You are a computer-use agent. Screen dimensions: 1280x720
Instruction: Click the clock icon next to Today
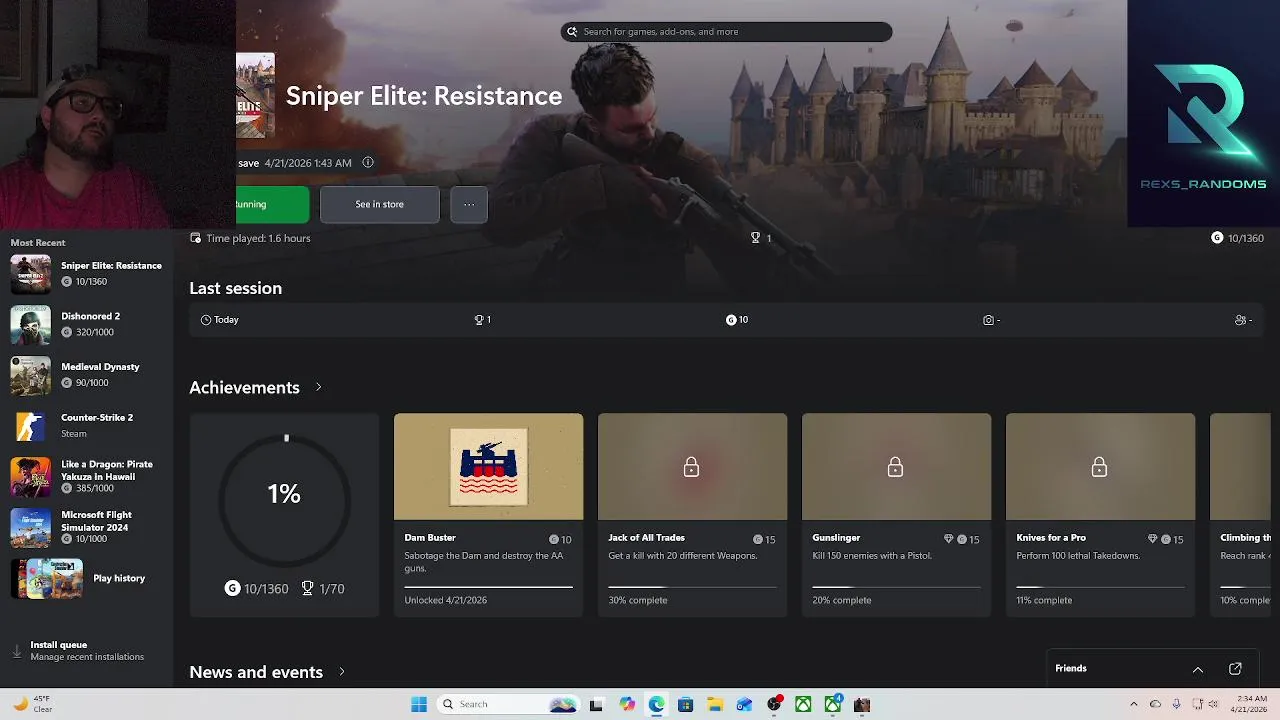tap(206, 320)
